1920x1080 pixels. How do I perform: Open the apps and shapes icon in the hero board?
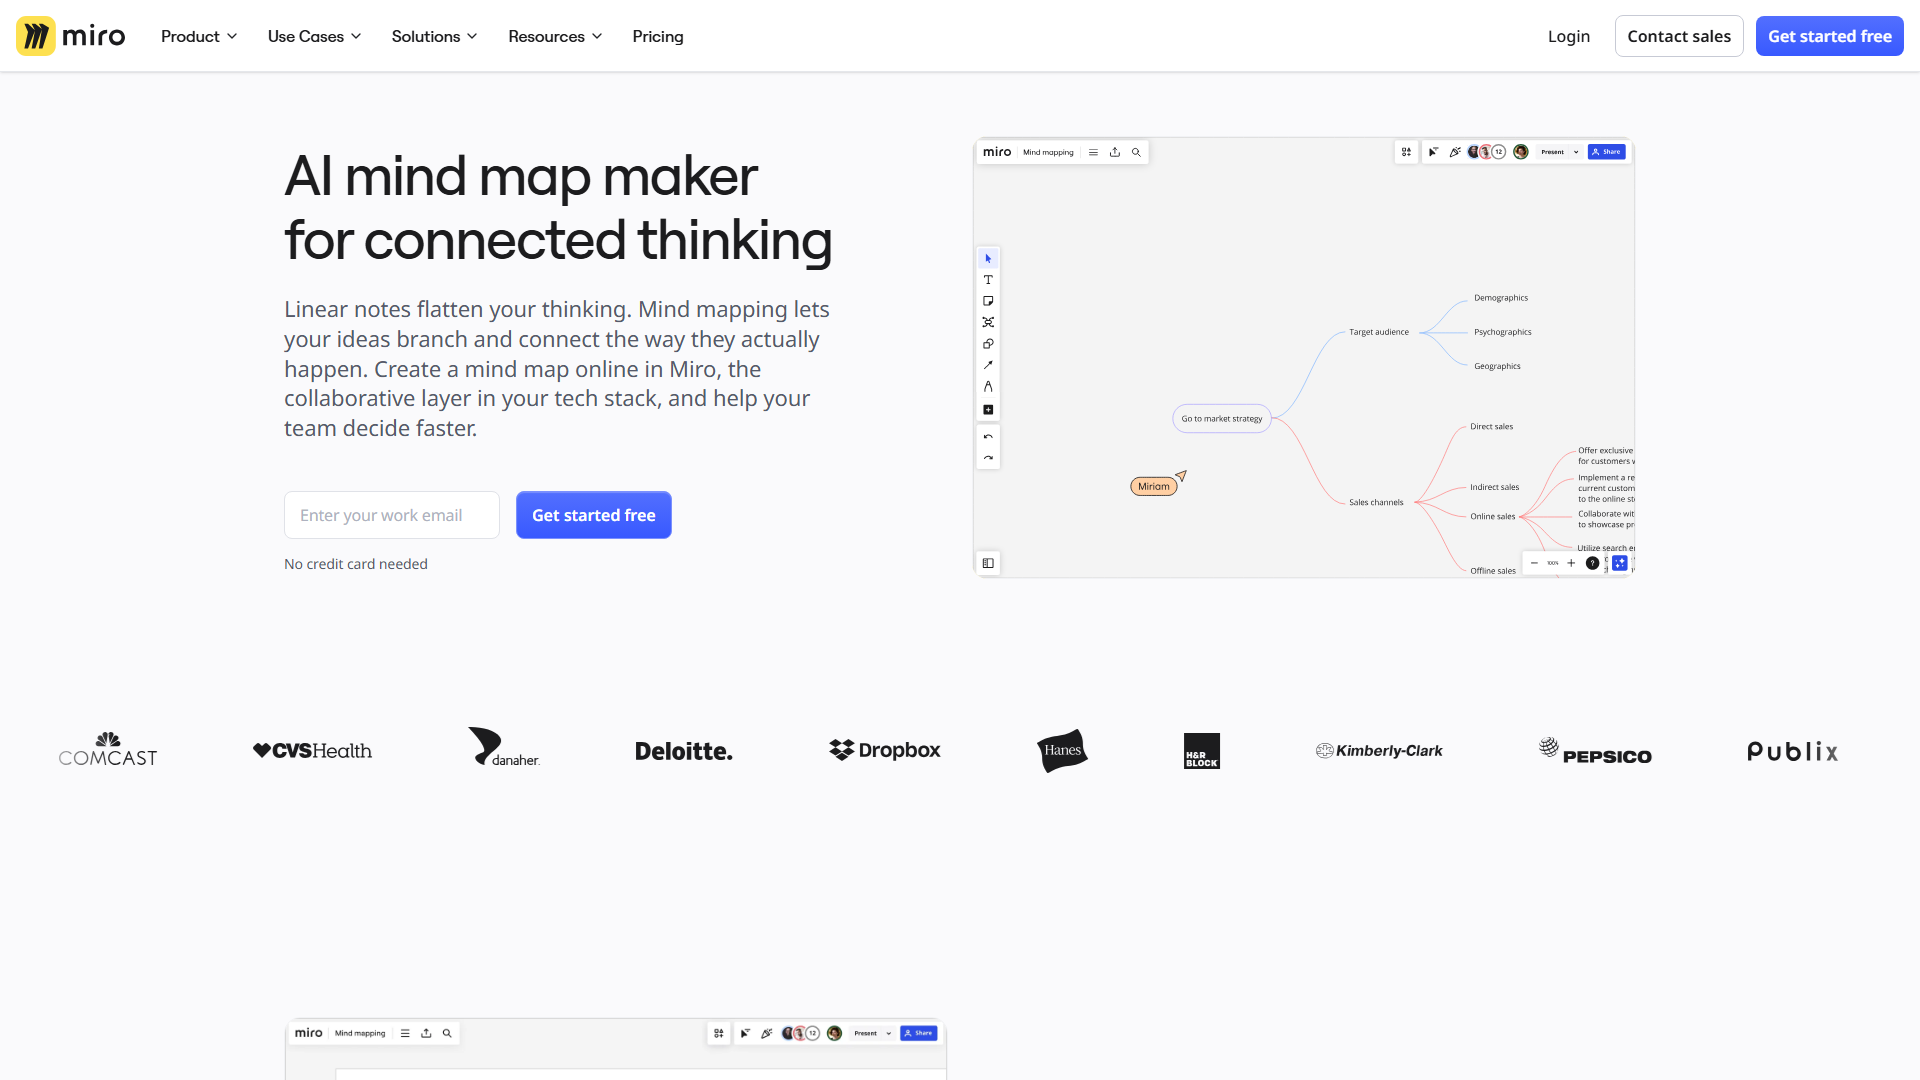pos(1406,152)
